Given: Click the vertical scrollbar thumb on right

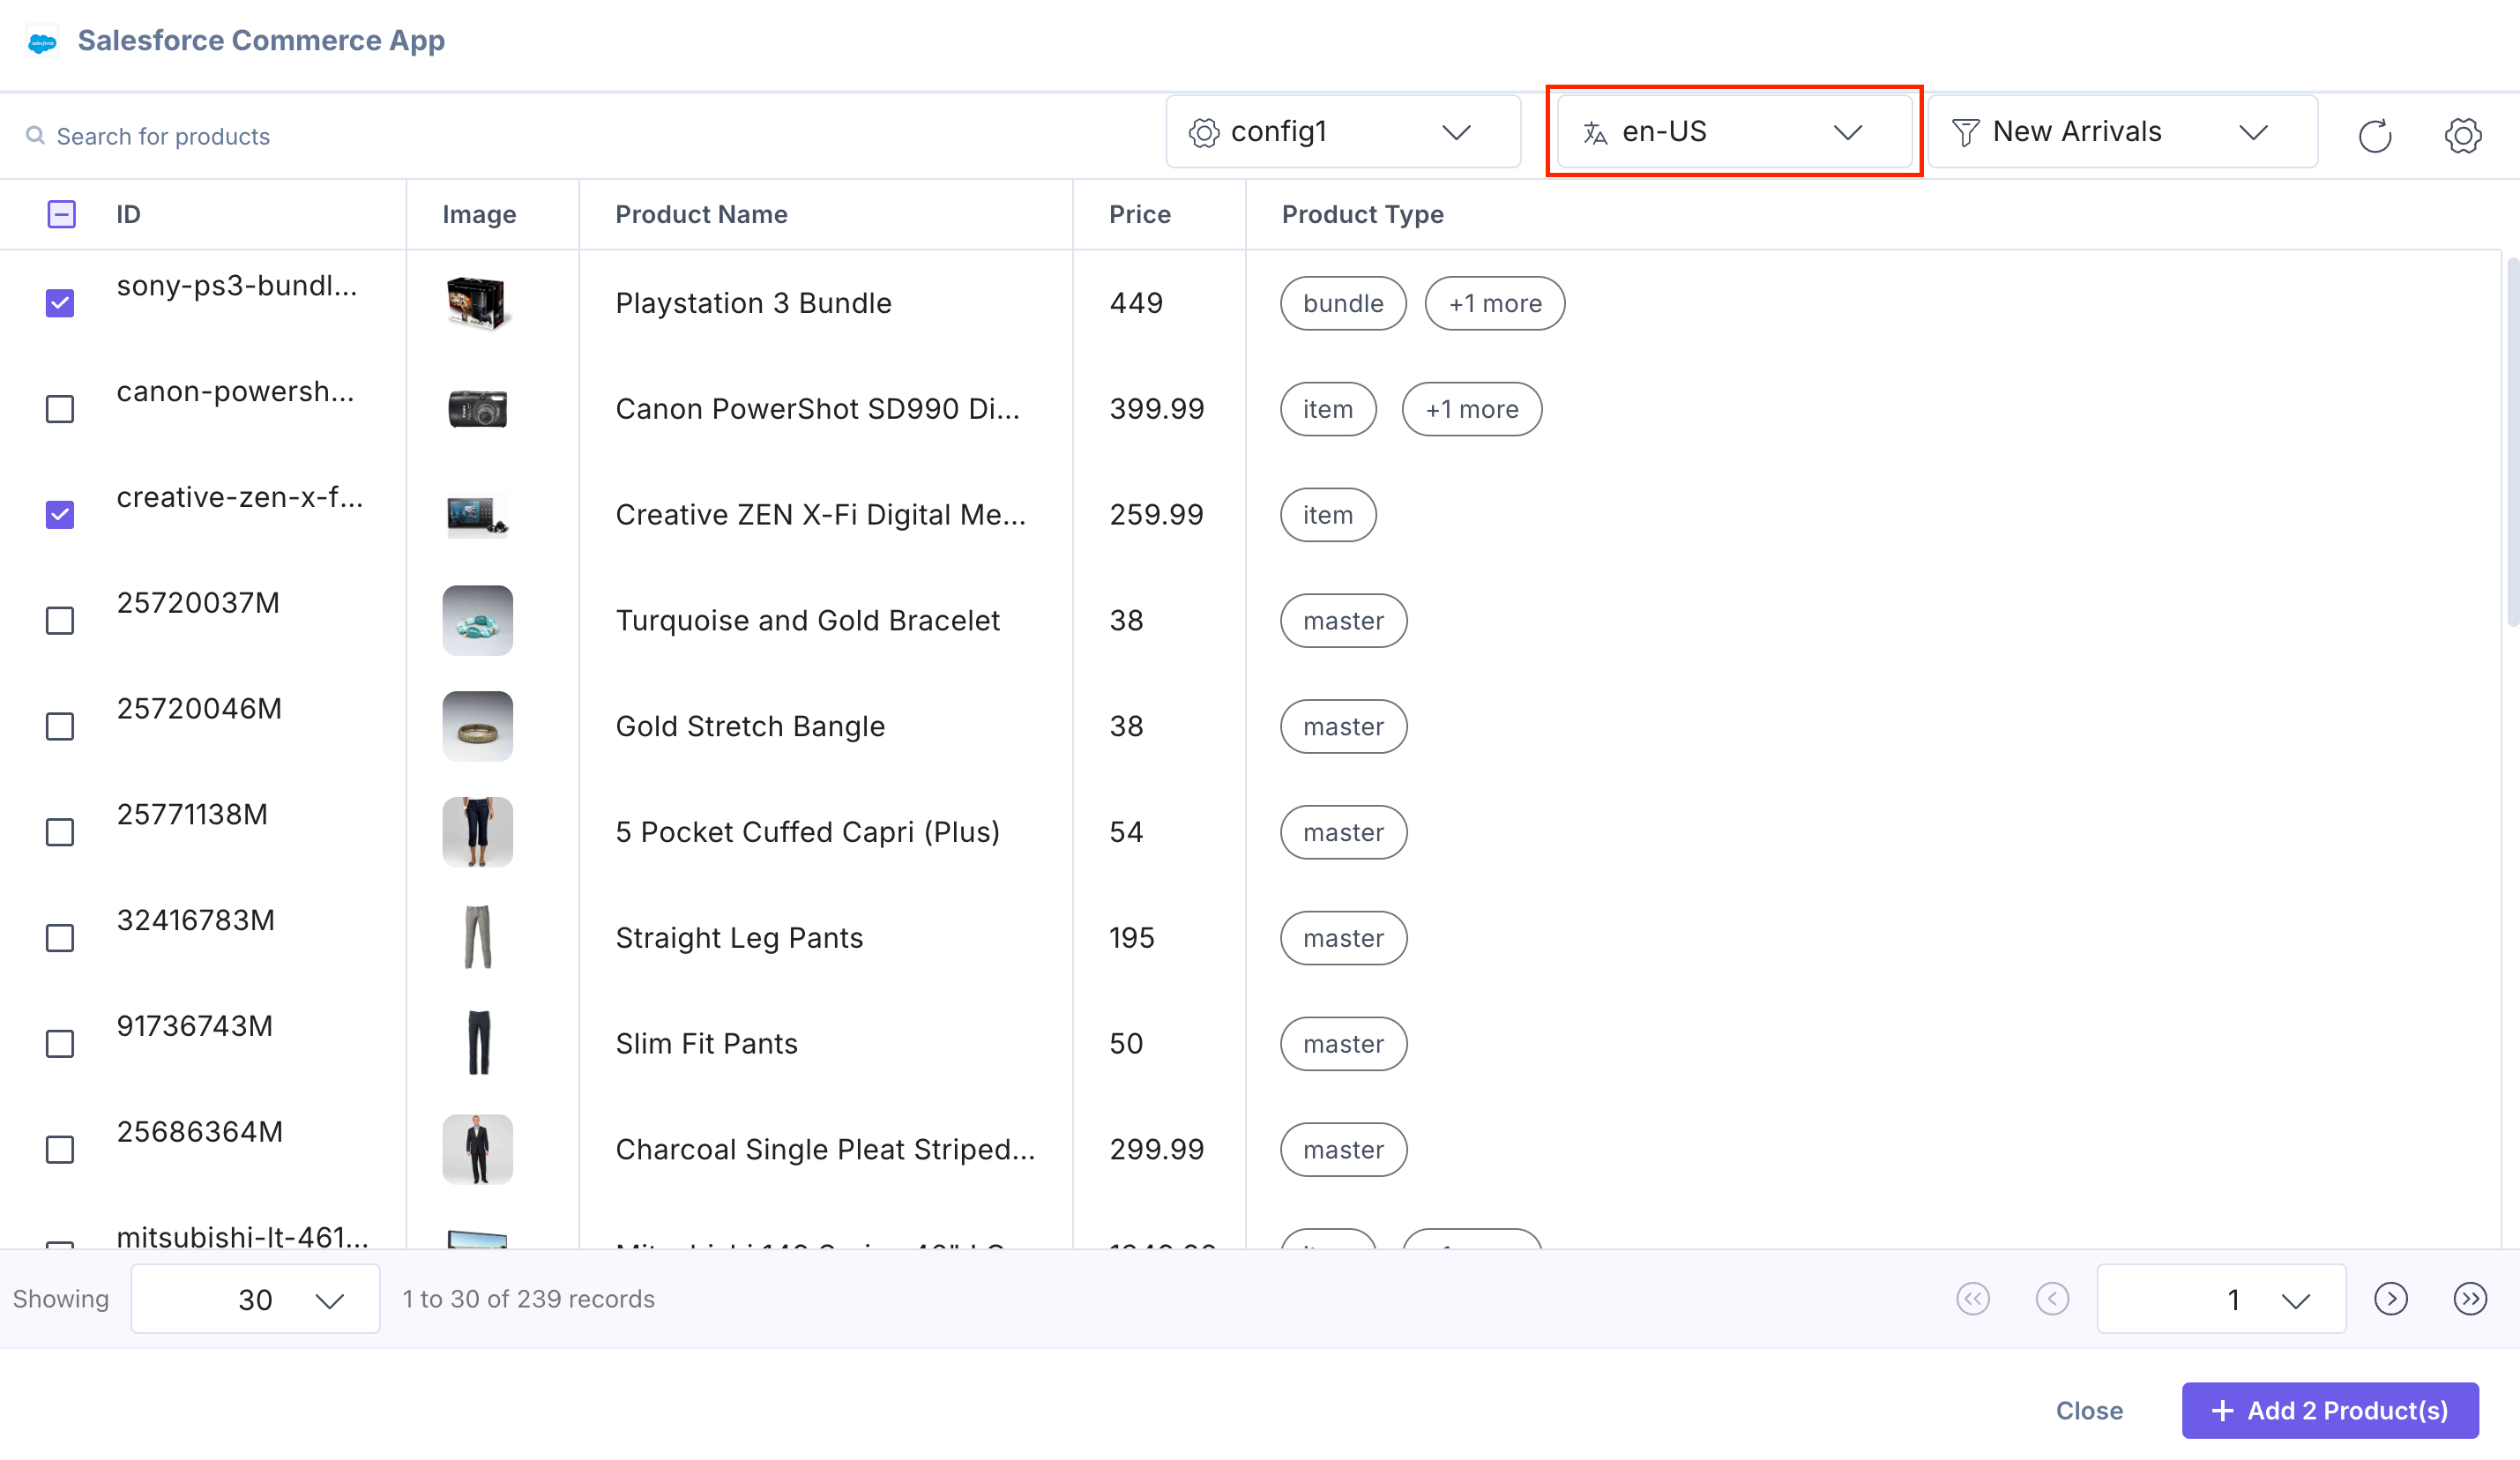Looking at the screenshot, I should (x=2511, y=440).
